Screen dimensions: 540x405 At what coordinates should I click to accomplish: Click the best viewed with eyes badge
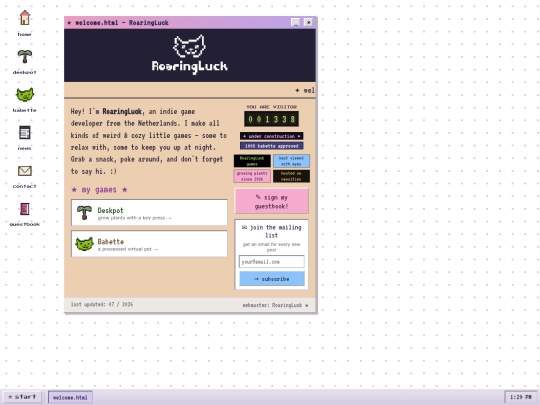[291, 161]
